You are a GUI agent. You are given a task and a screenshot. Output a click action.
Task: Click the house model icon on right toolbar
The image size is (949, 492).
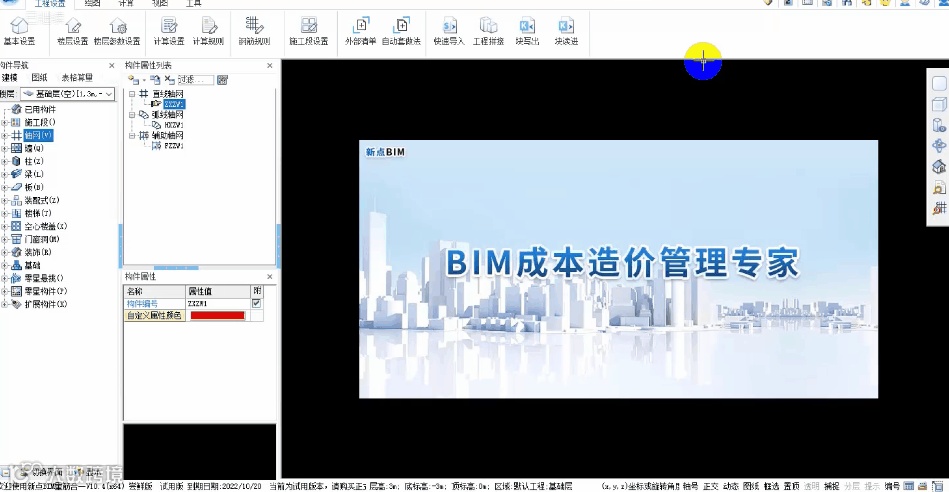pos(939,166)
